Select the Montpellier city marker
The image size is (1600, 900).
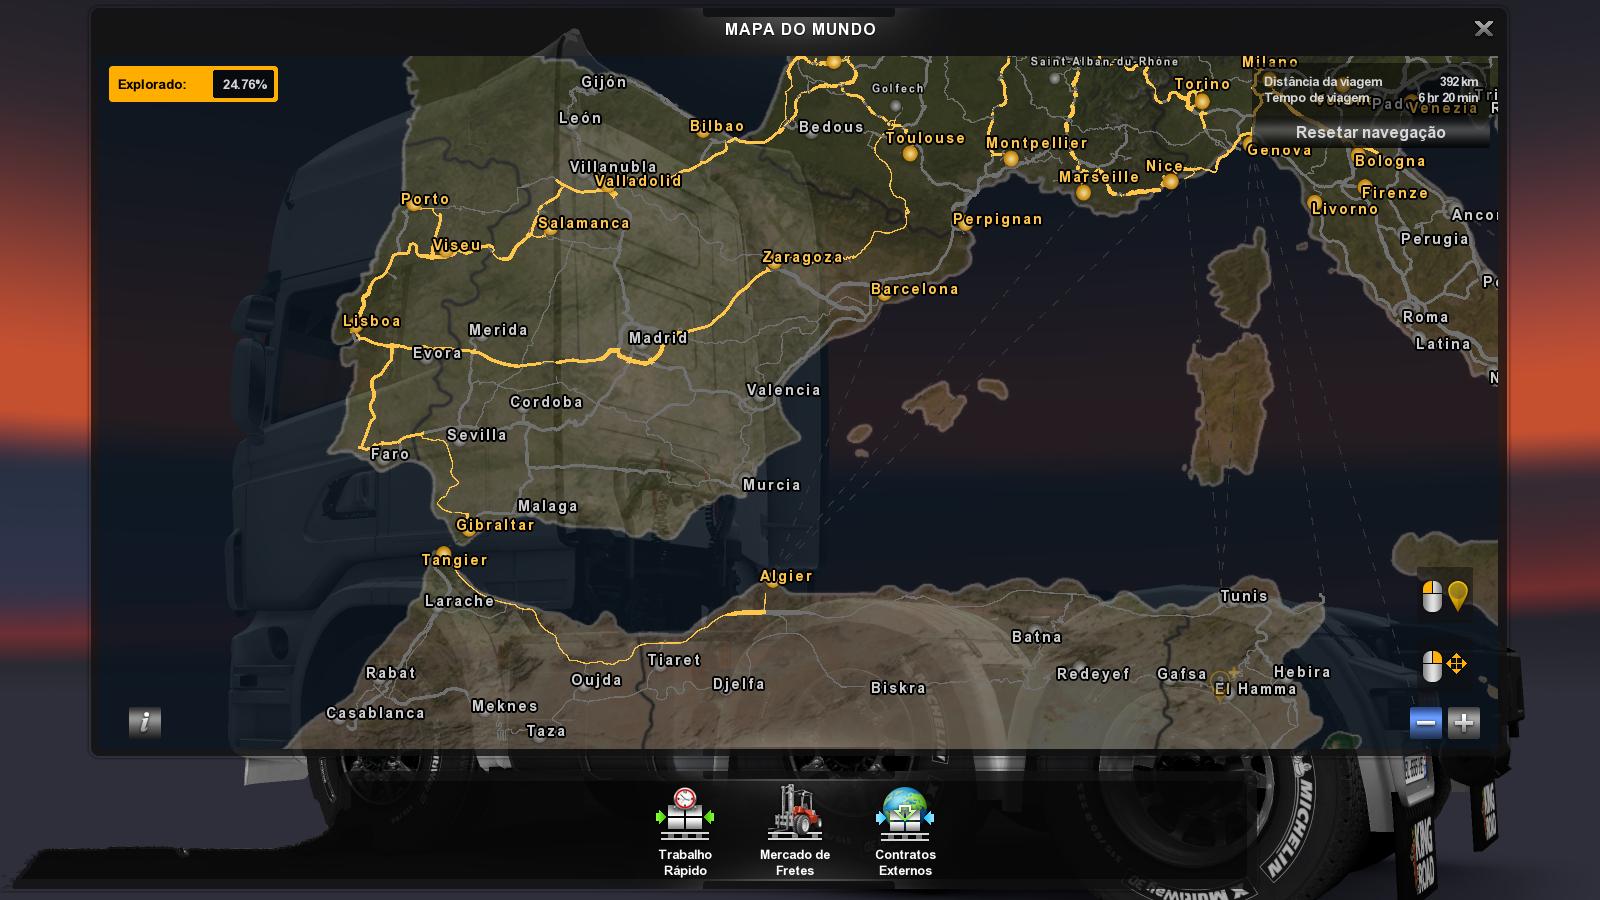tap(1011, 159)
